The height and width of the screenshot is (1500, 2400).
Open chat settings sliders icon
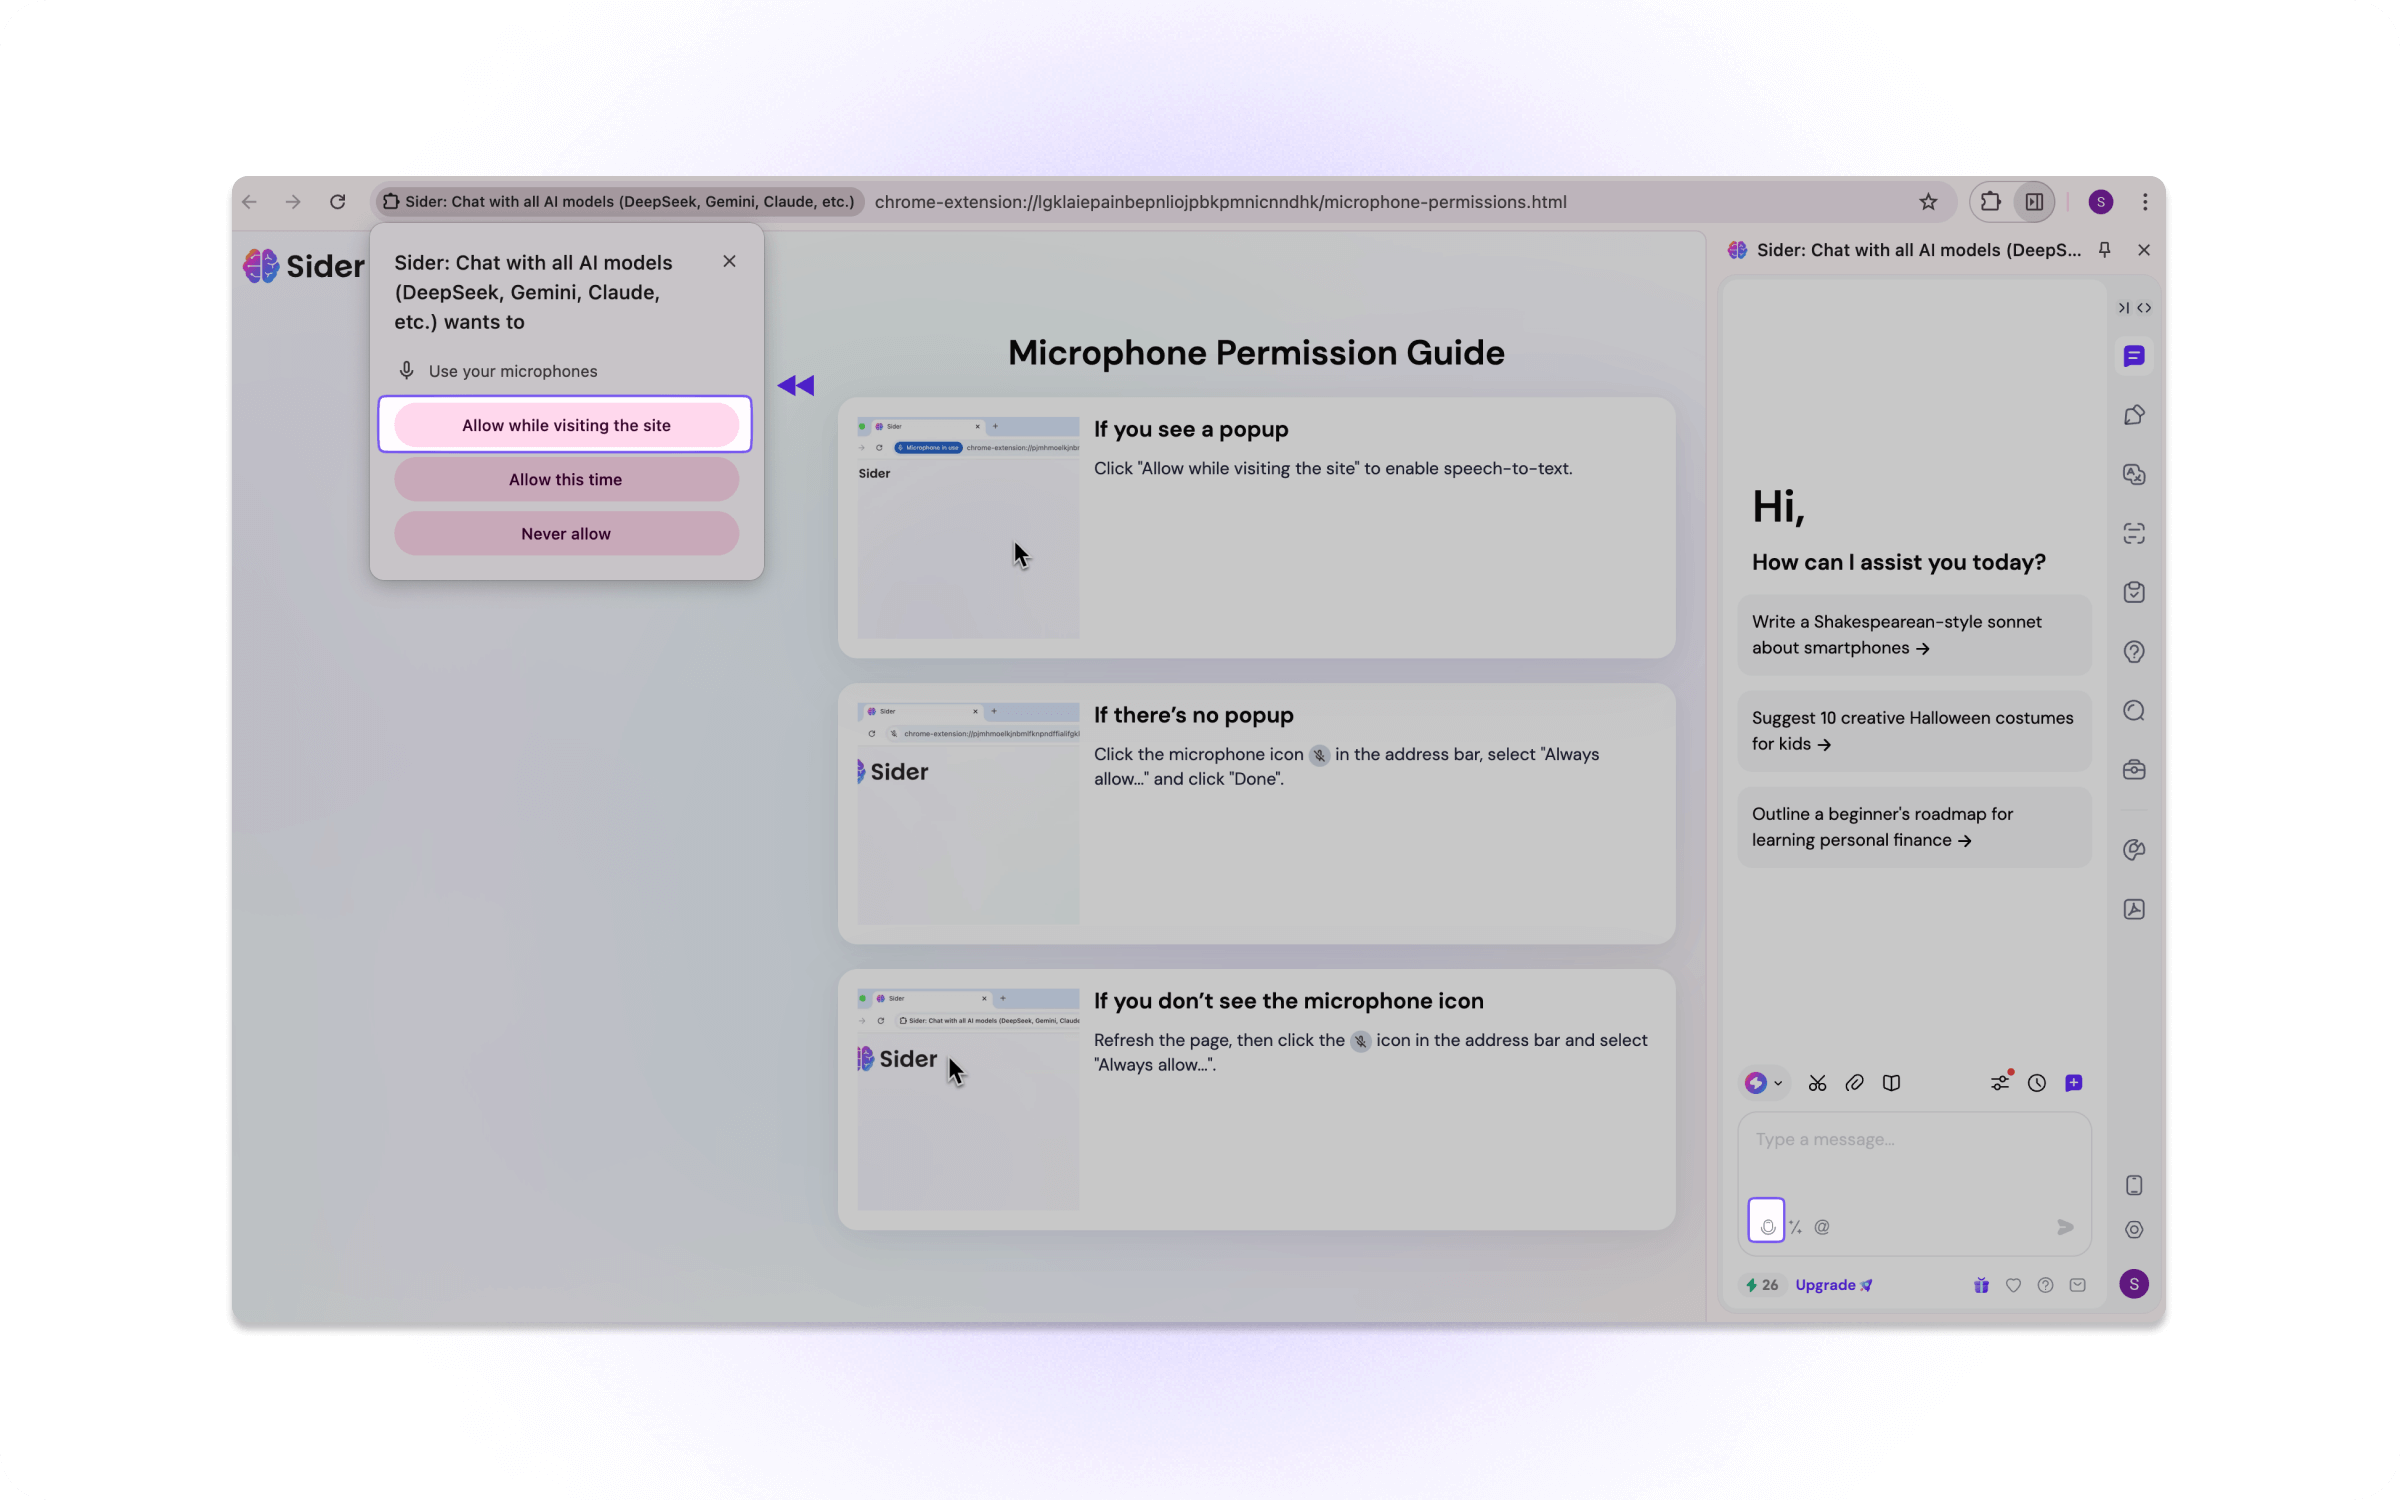tap(2000, 1083)
